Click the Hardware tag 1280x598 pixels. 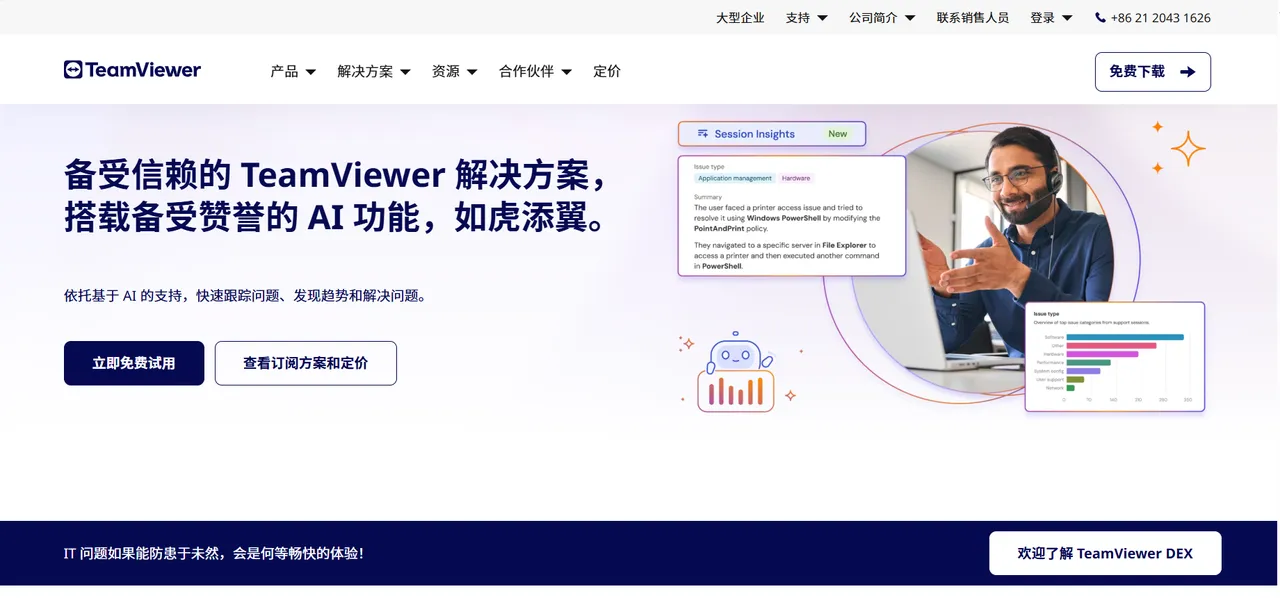pos(796,178)
